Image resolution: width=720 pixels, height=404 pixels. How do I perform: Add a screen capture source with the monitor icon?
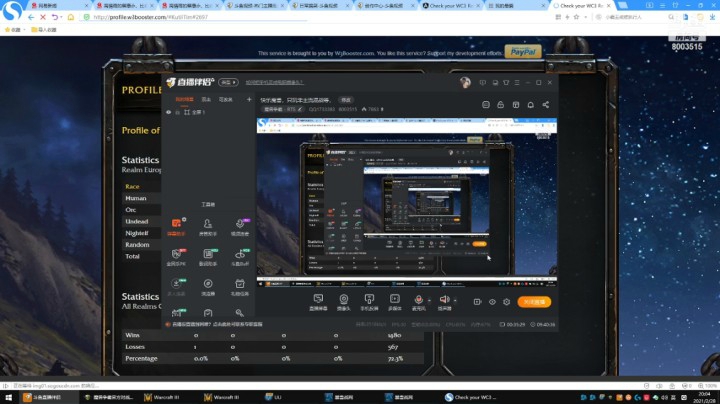pos(318,302)
